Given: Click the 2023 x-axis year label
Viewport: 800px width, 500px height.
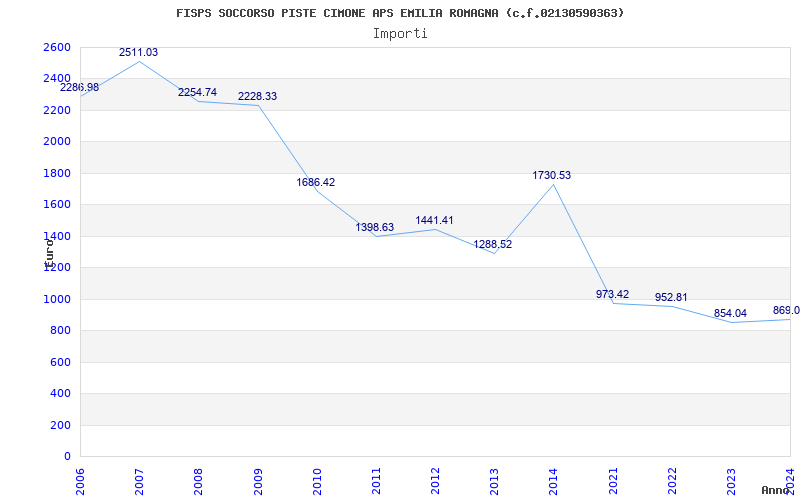Looking at the screenshot, I should point(731,481).
